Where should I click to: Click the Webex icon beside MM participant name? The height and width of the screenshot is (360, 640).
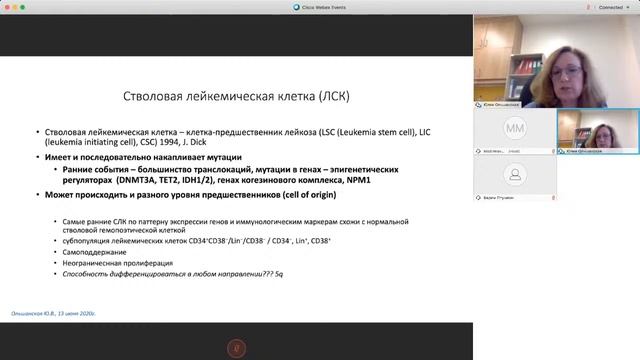point(478,151)
